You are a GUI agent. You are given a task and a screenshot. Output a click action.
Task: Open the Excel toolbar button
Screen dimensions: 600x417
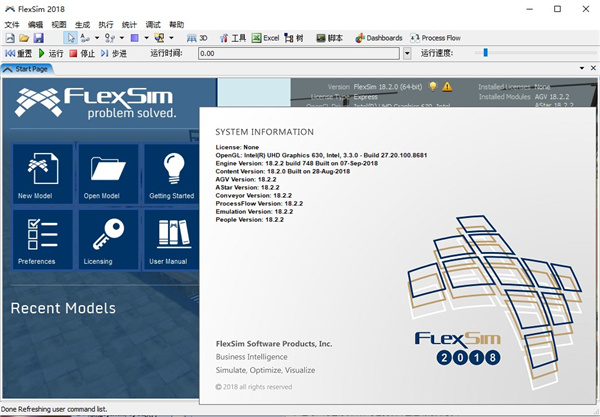point(264,38)
